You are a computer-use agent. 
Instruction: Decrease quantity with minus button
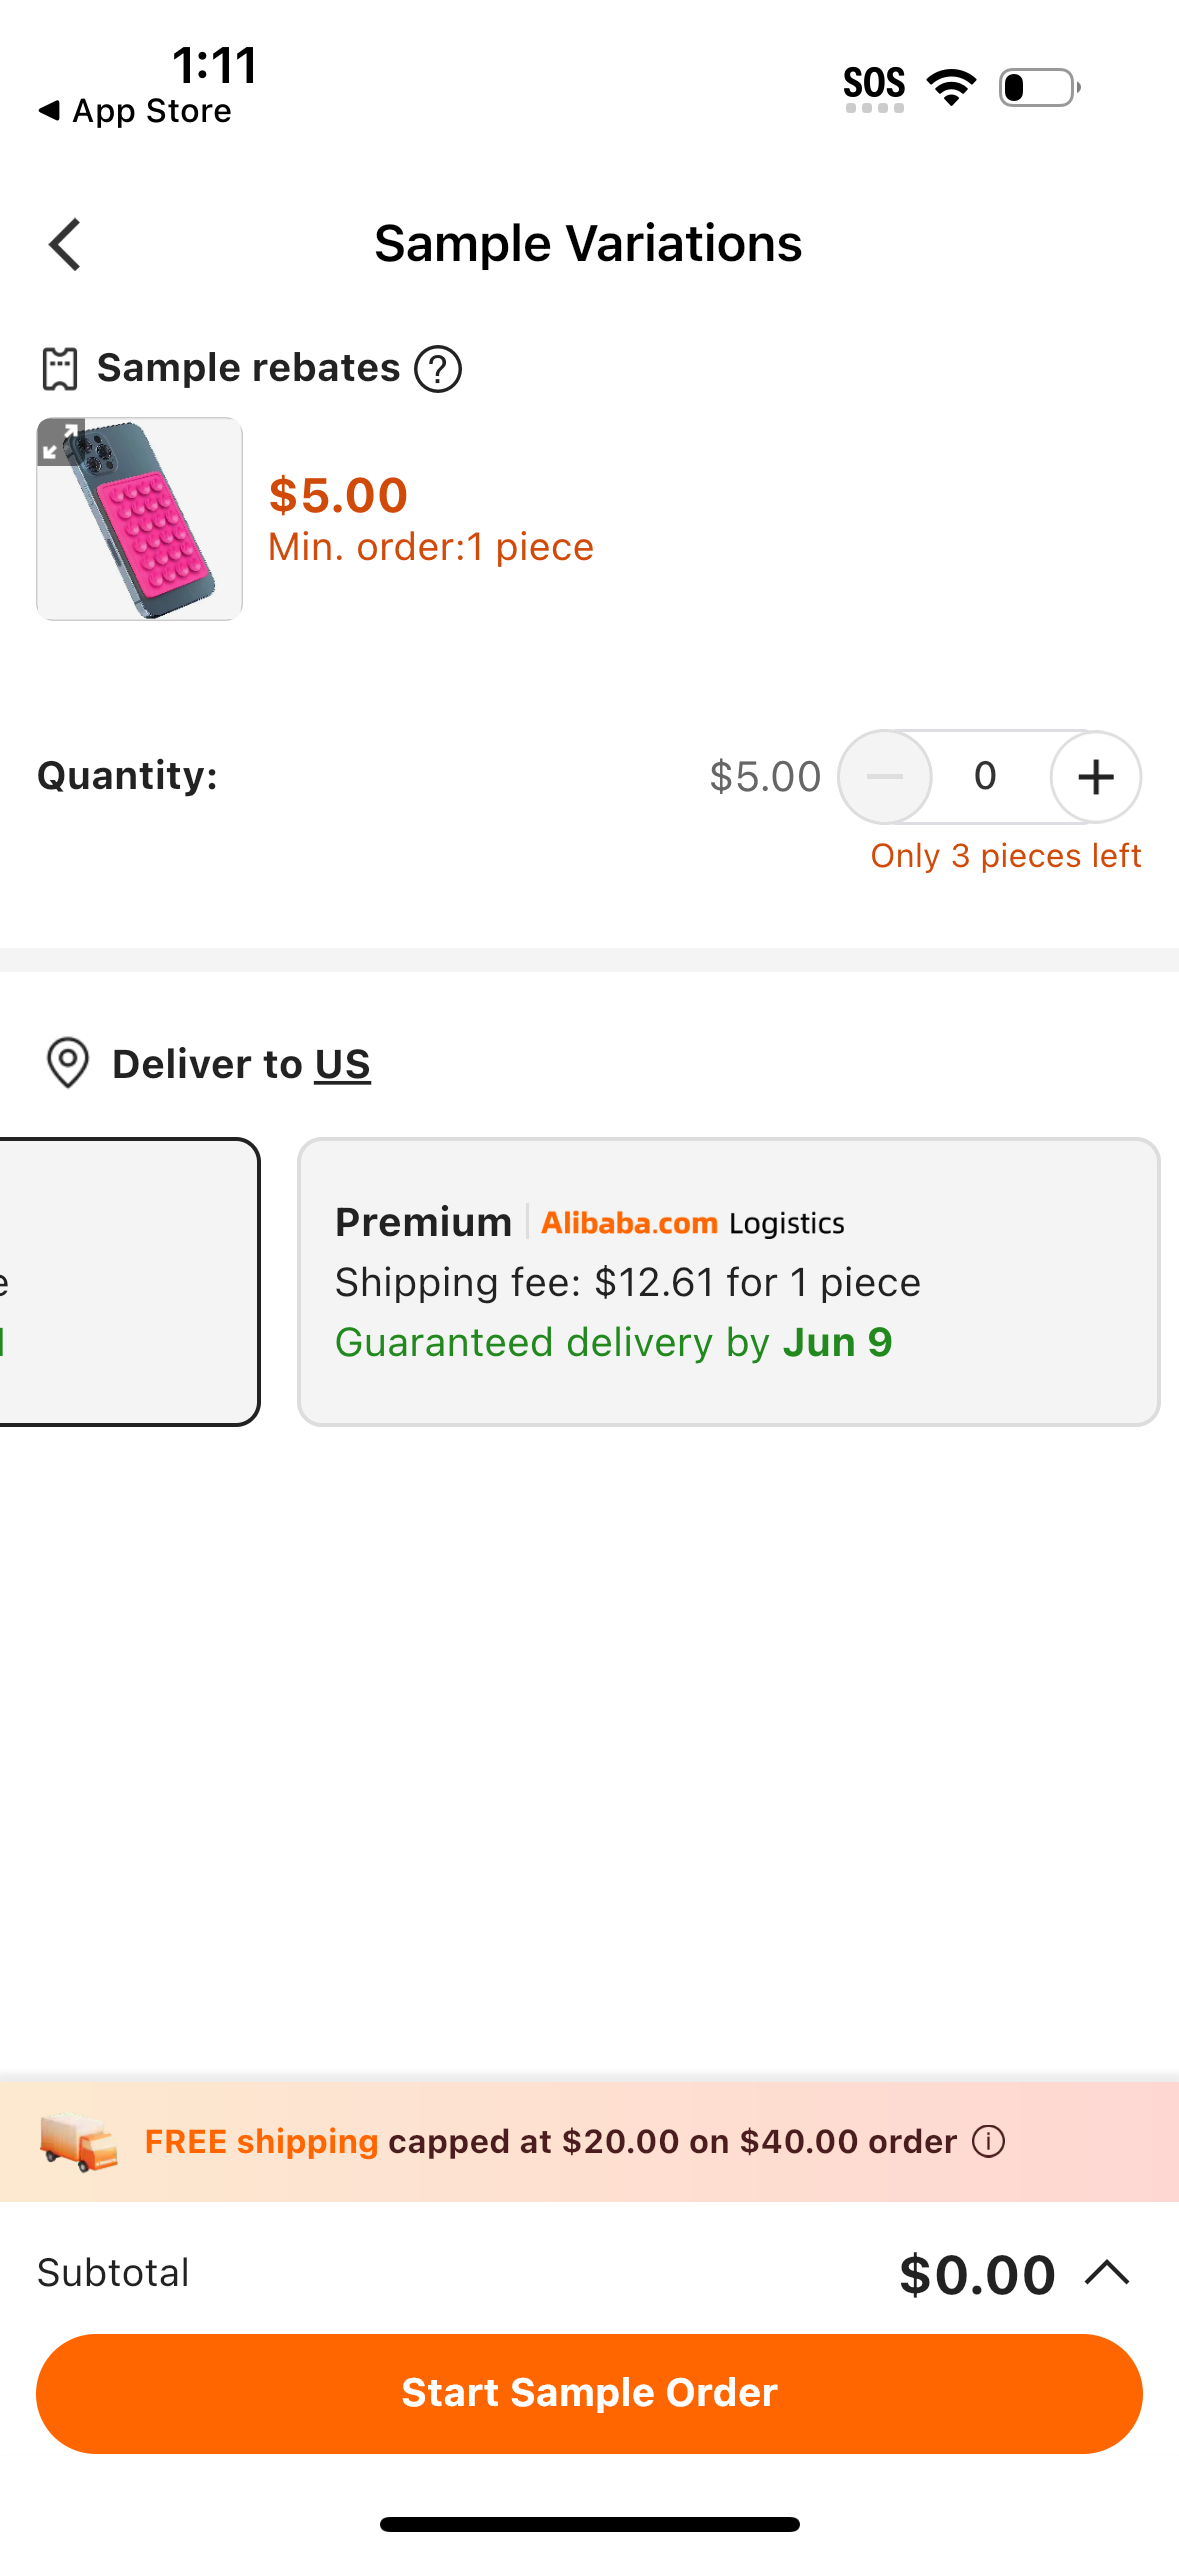885,777
